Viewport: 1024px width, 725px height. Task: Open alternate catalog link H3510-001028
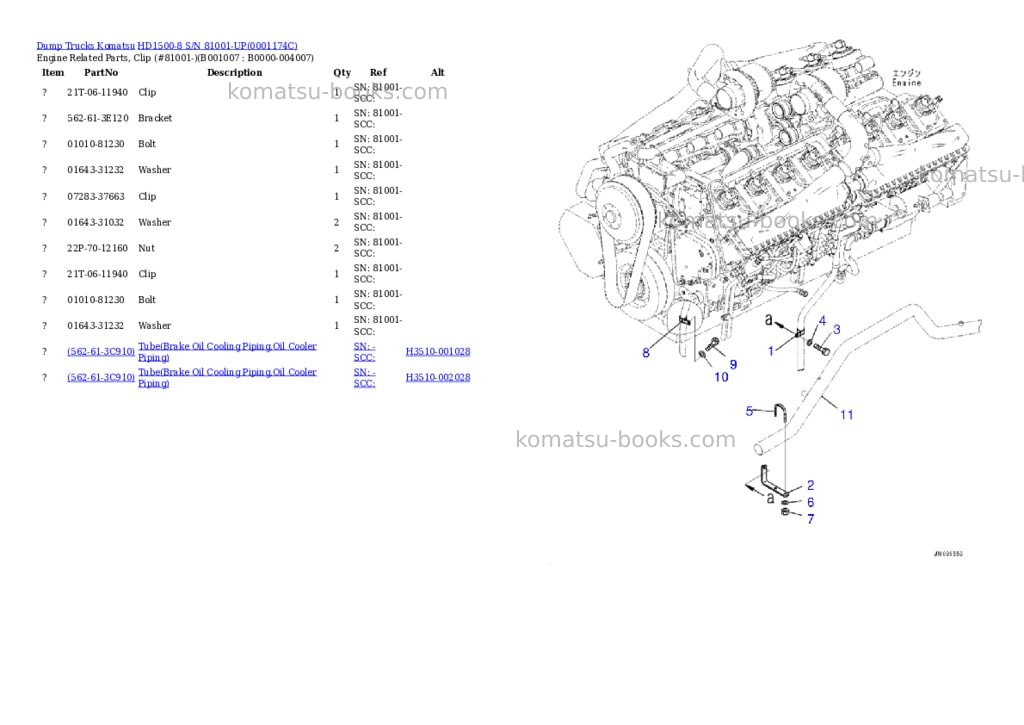(438, 351)
